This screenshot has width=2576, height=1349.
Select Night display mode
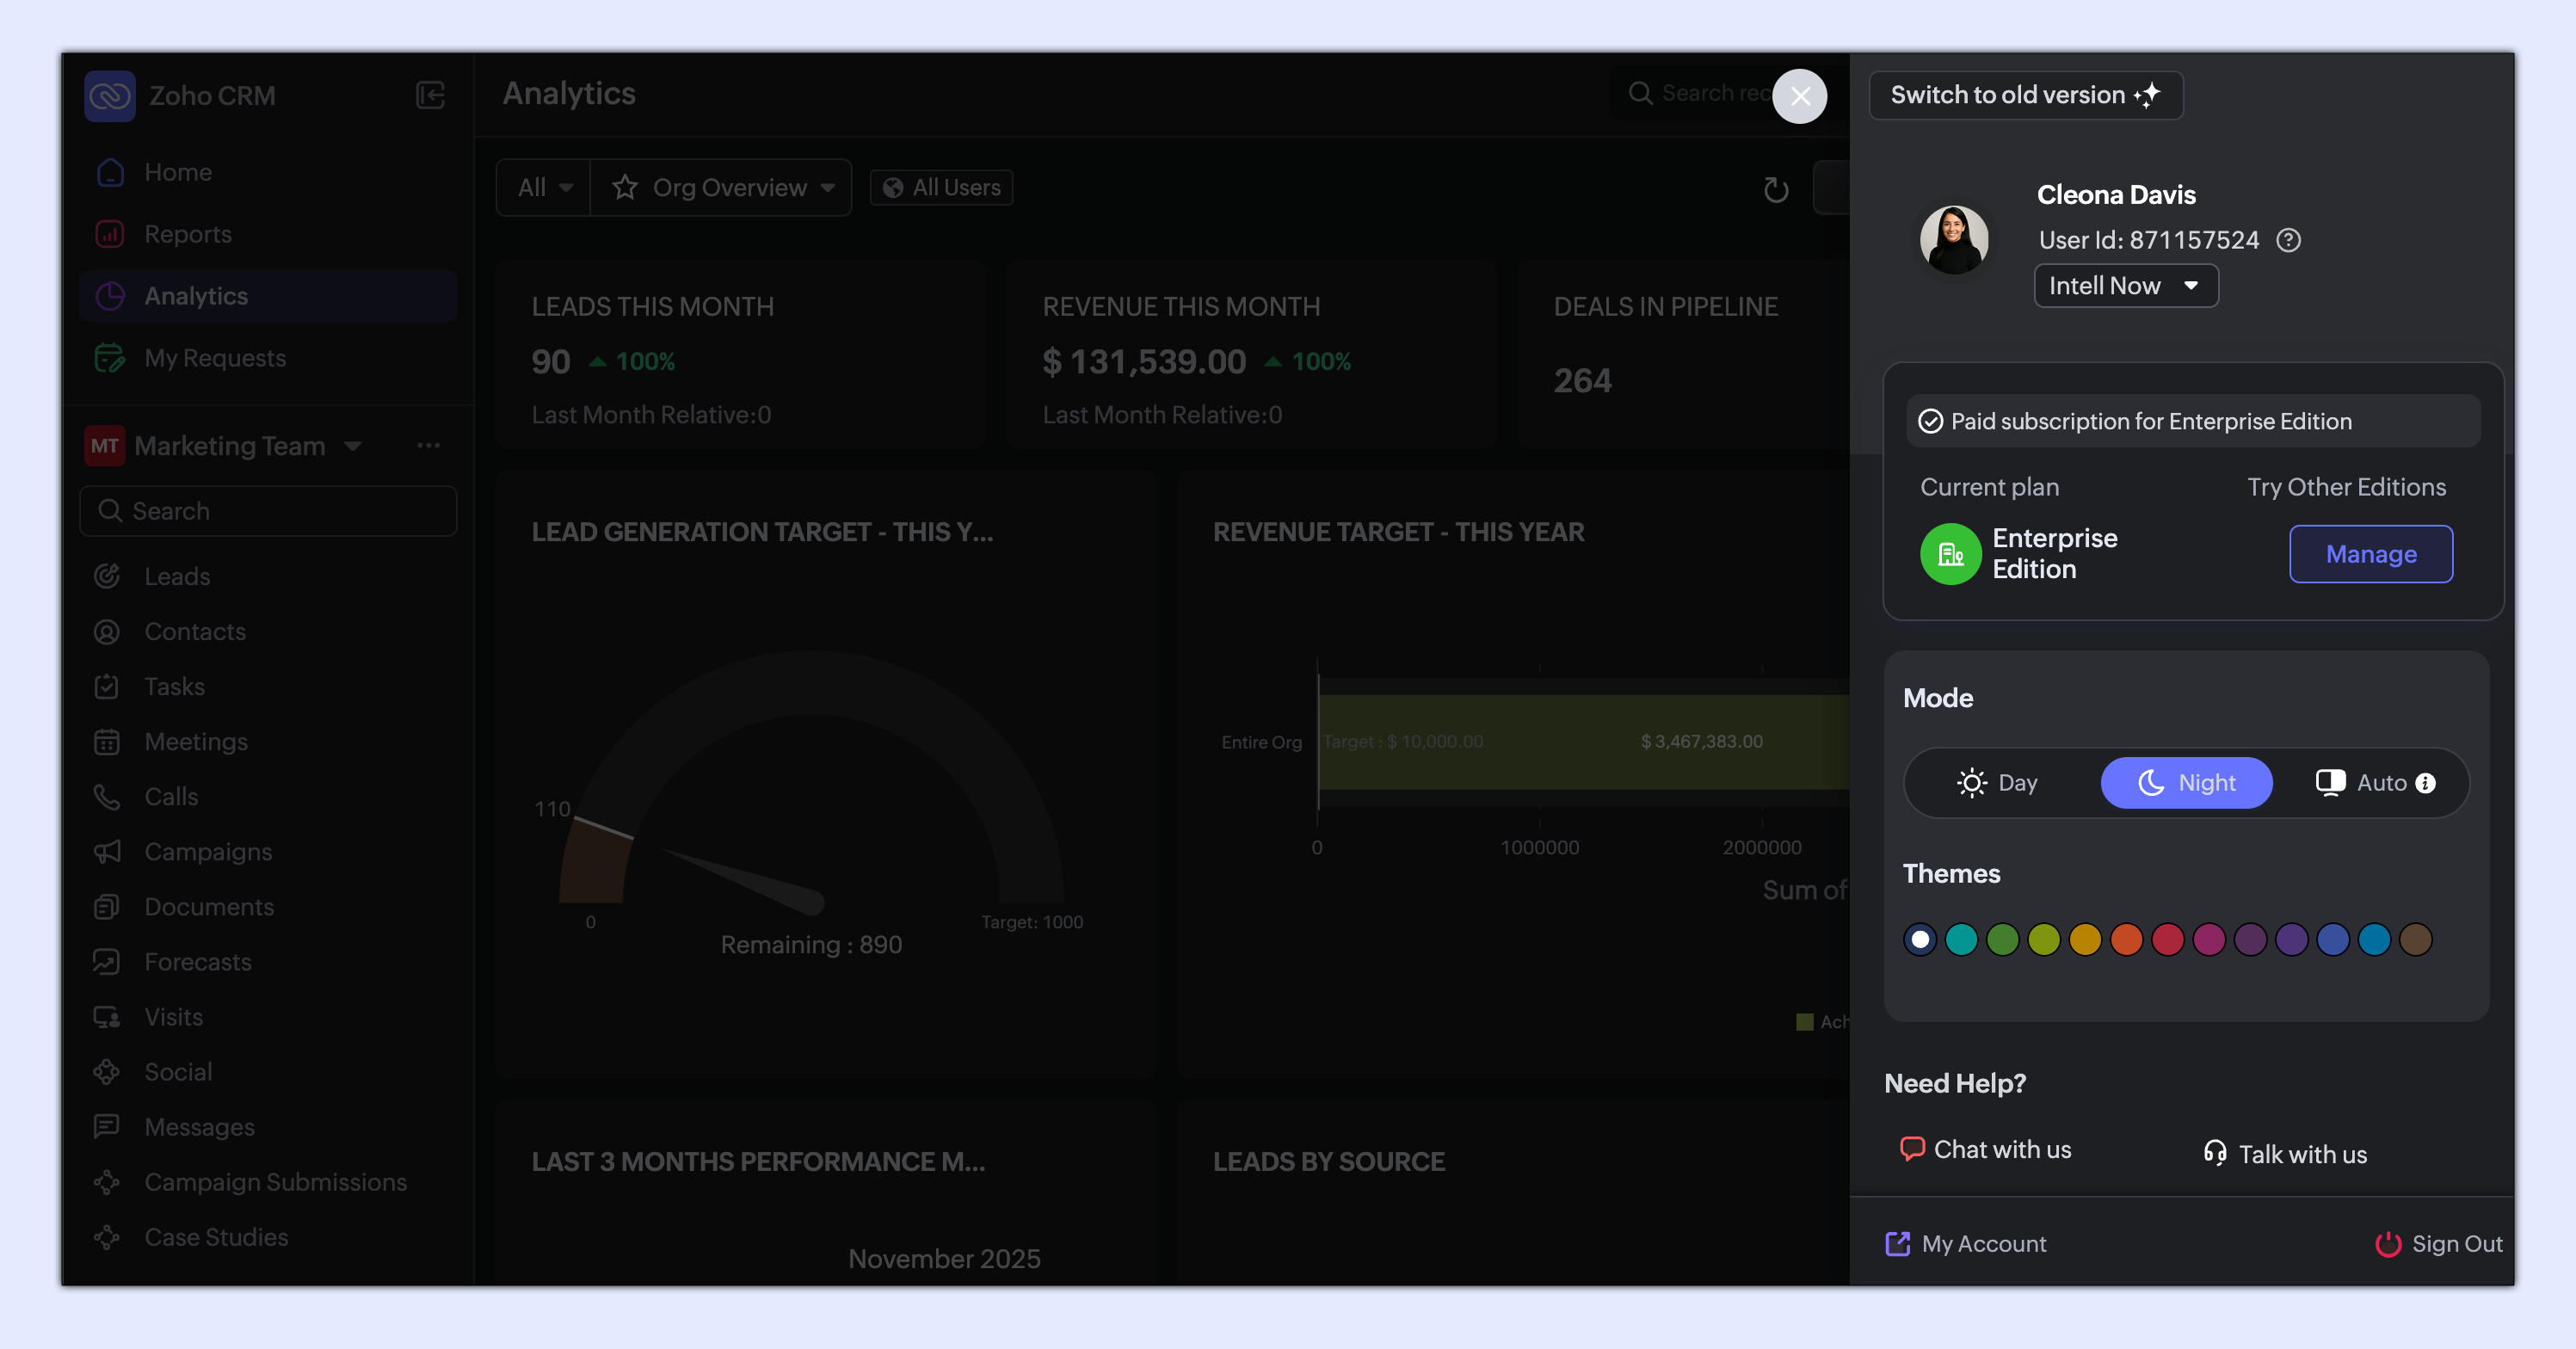tap(2186, 783)
